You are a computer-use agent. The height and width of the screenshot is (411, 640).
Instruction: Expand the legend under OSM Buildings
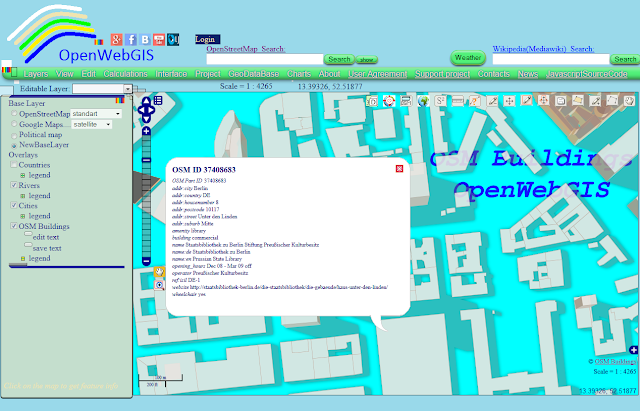[x=23, y=258]
